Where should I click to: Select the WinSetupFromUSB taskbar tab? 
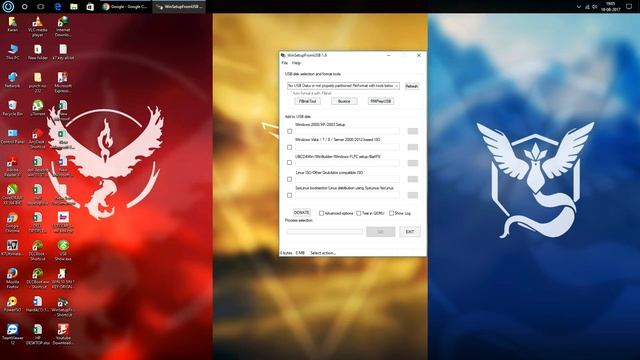coord(179,7)
